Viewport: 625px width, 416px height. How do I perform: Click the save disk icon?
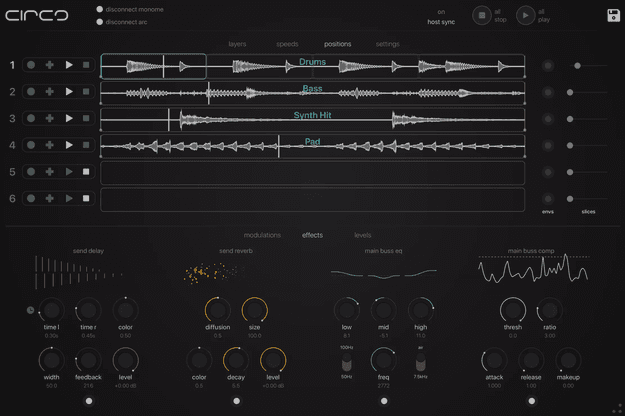[613, 15]
